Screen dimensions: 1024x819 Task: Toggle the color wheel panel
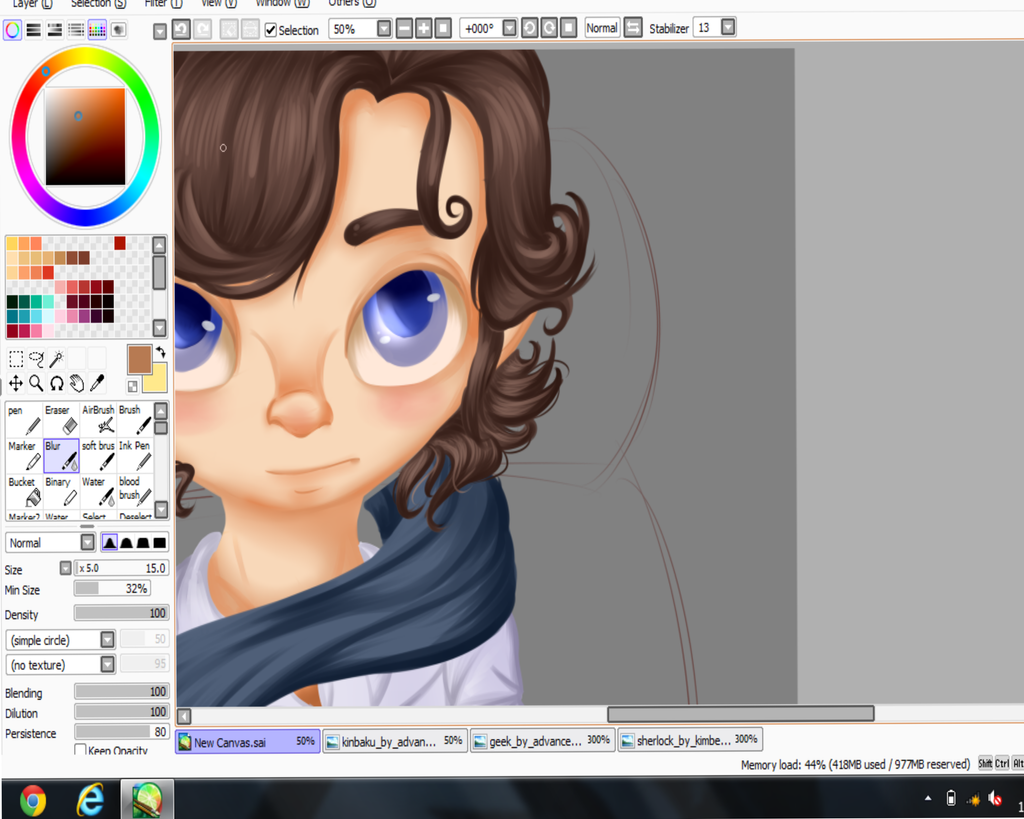click(12, 29)
